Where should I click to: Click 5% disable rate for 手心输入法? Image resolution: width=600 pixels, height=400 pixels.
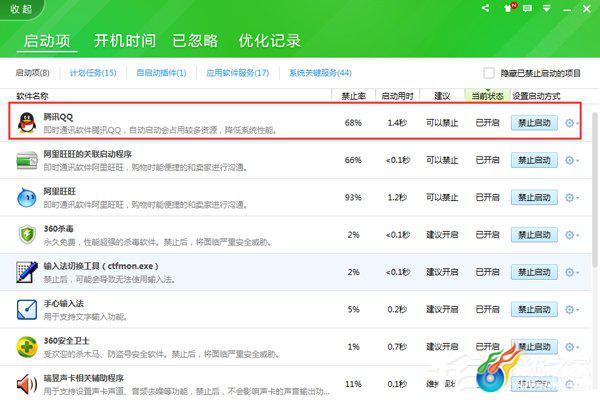pyautogui.click(x=353, y=309)
